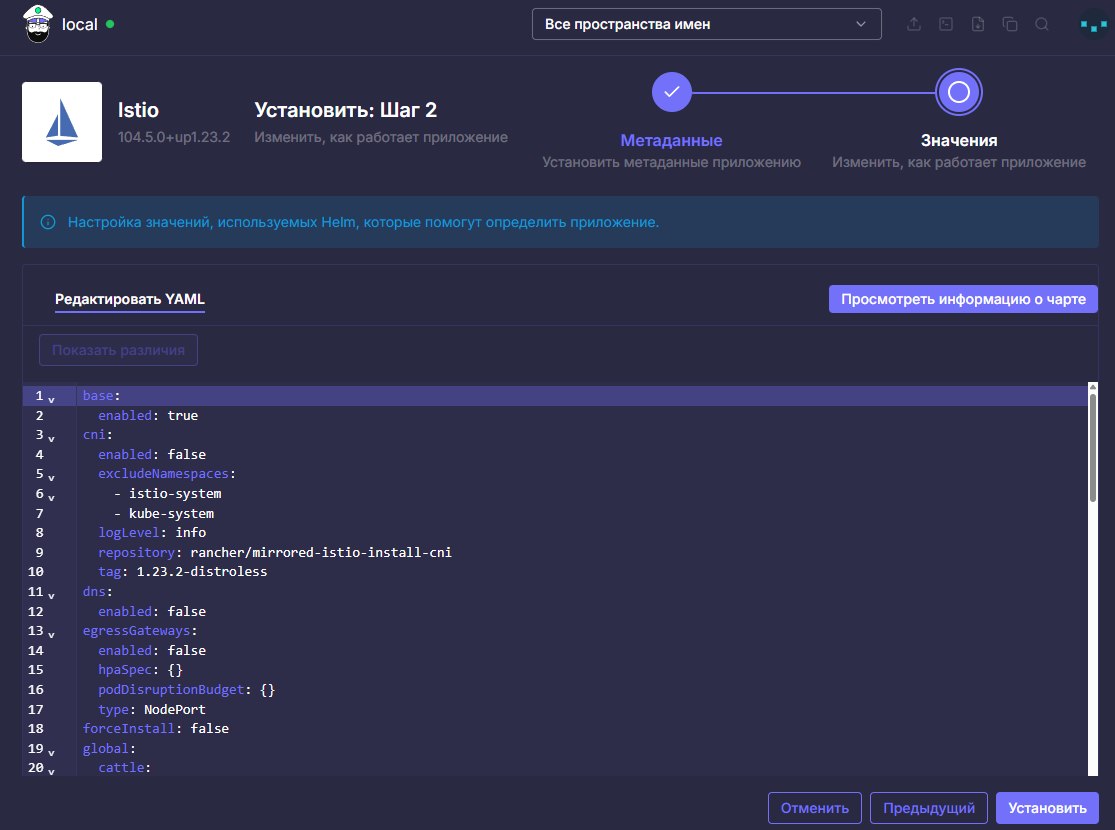Collapse the cni section fold arrow
The height and width of the screenshot is (830, 1115).
pyautogui.click(x=51, y=438)
